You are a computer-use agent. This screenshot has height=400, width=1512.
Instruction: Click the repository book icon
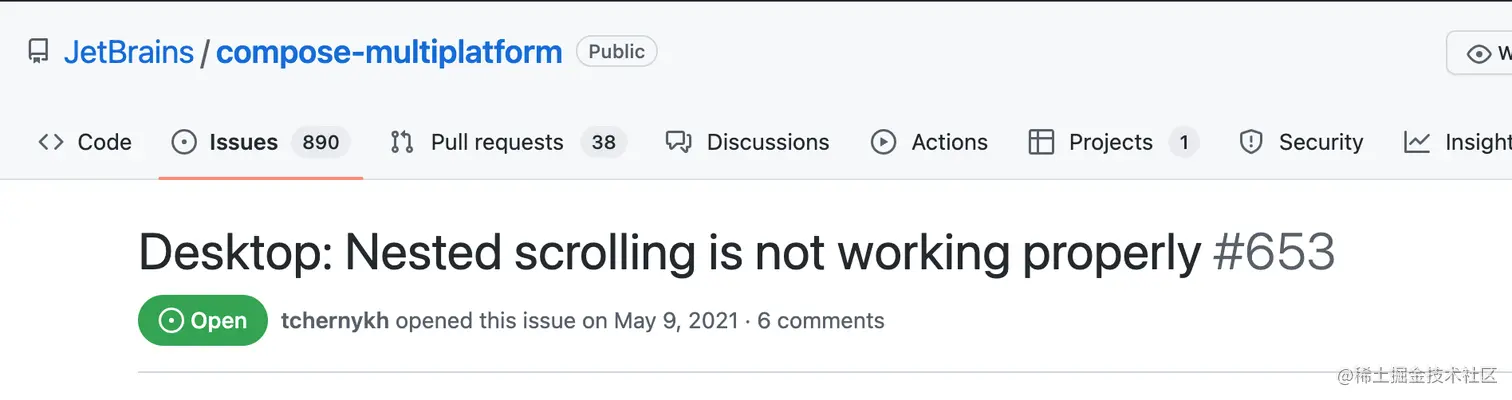click(38, 52)
